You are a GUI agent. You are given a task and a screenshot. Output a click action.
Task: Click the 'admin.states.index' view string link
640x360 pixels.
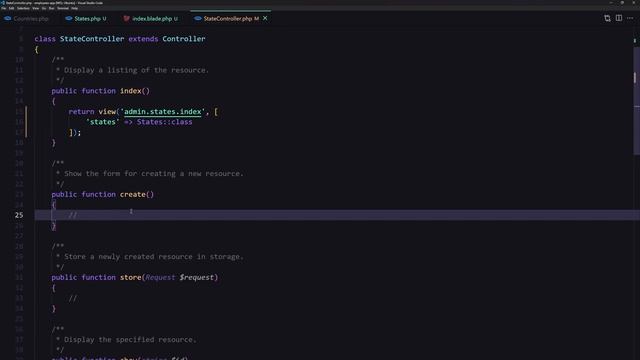click(162, 111)
